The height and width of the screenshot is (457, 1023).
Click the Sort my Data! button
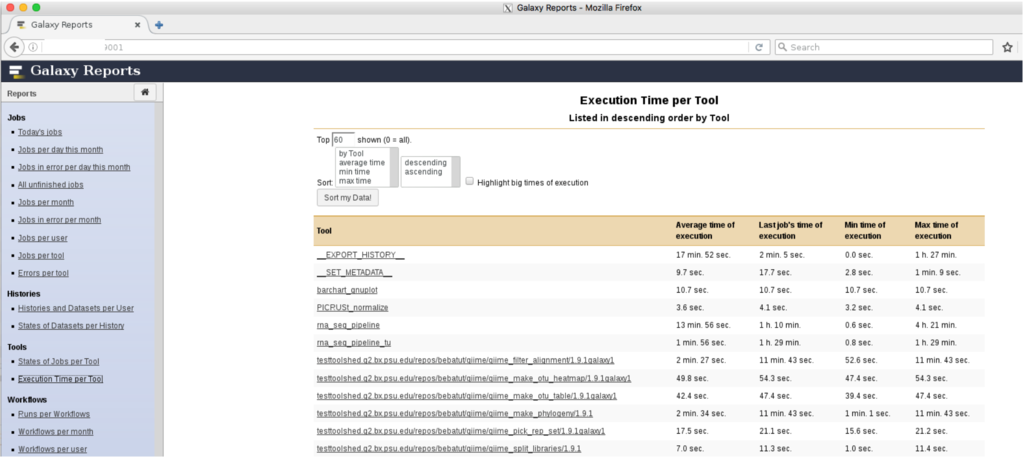(347, 198)
